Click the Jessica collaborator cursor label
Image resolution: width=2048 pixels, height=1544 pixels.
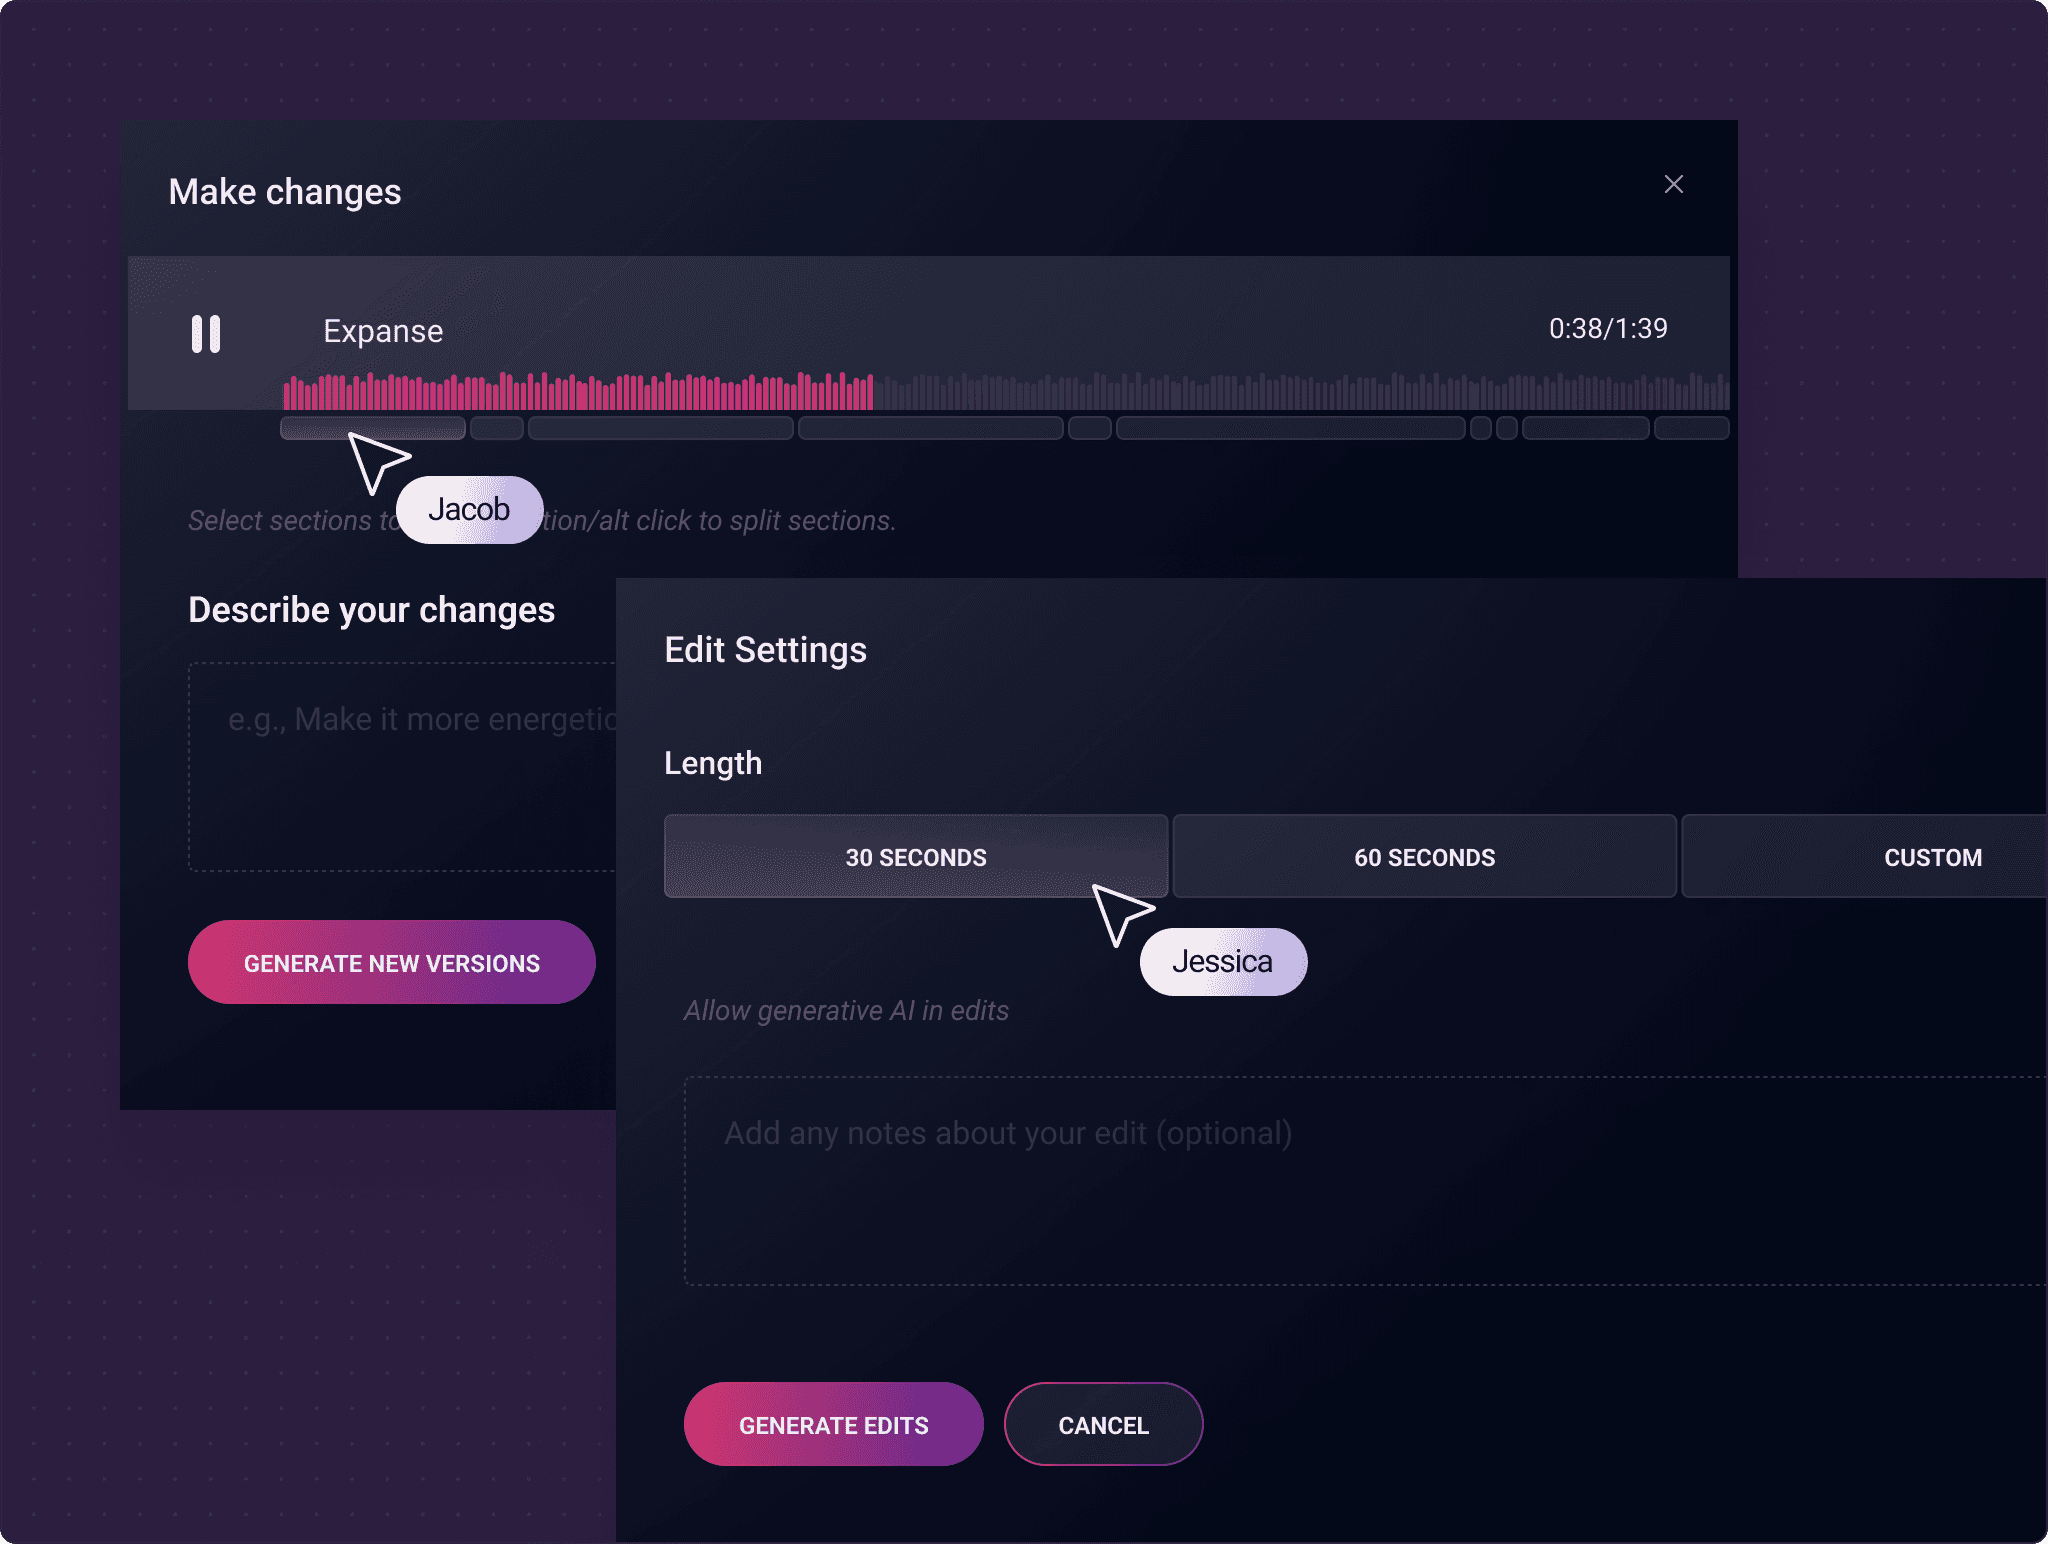pos(1222,962)
